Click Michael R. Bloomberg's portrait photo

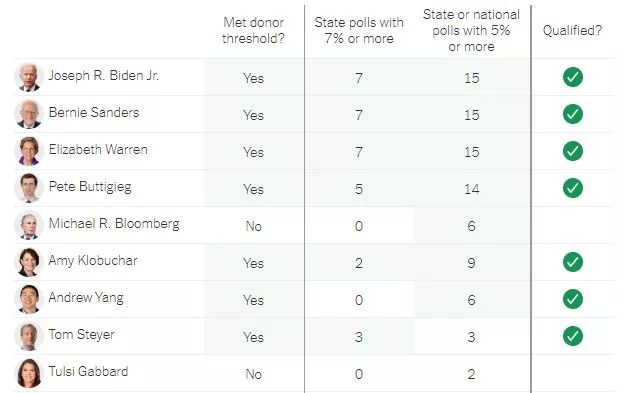[x=29, y=226]
